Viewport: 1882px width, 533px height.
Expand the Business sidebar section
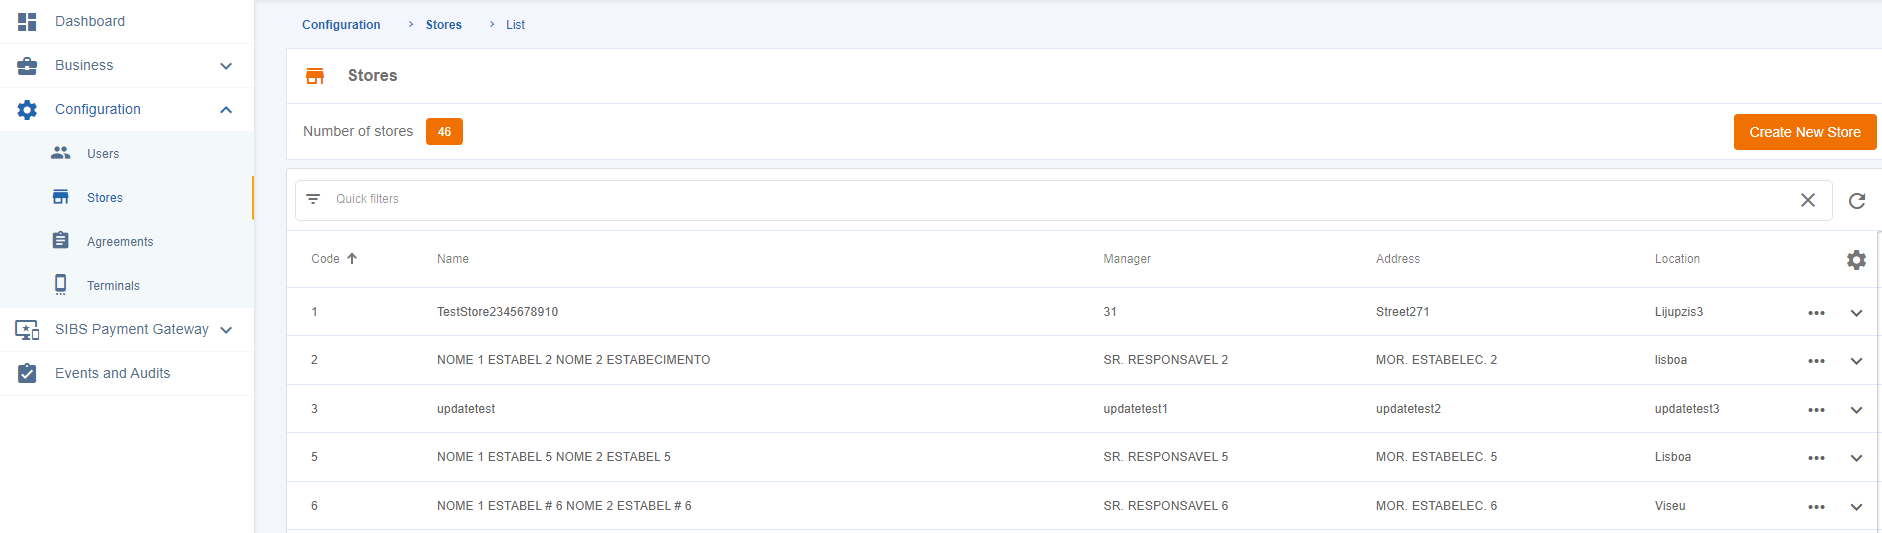[226, 66]
